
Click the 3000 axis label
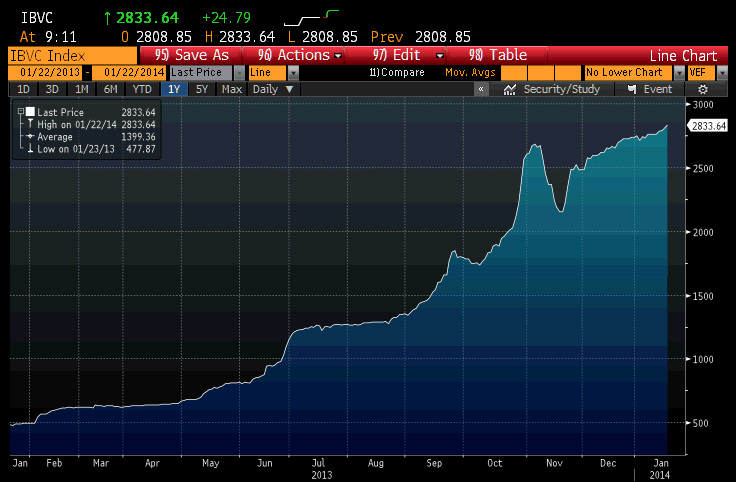[703, 104]
